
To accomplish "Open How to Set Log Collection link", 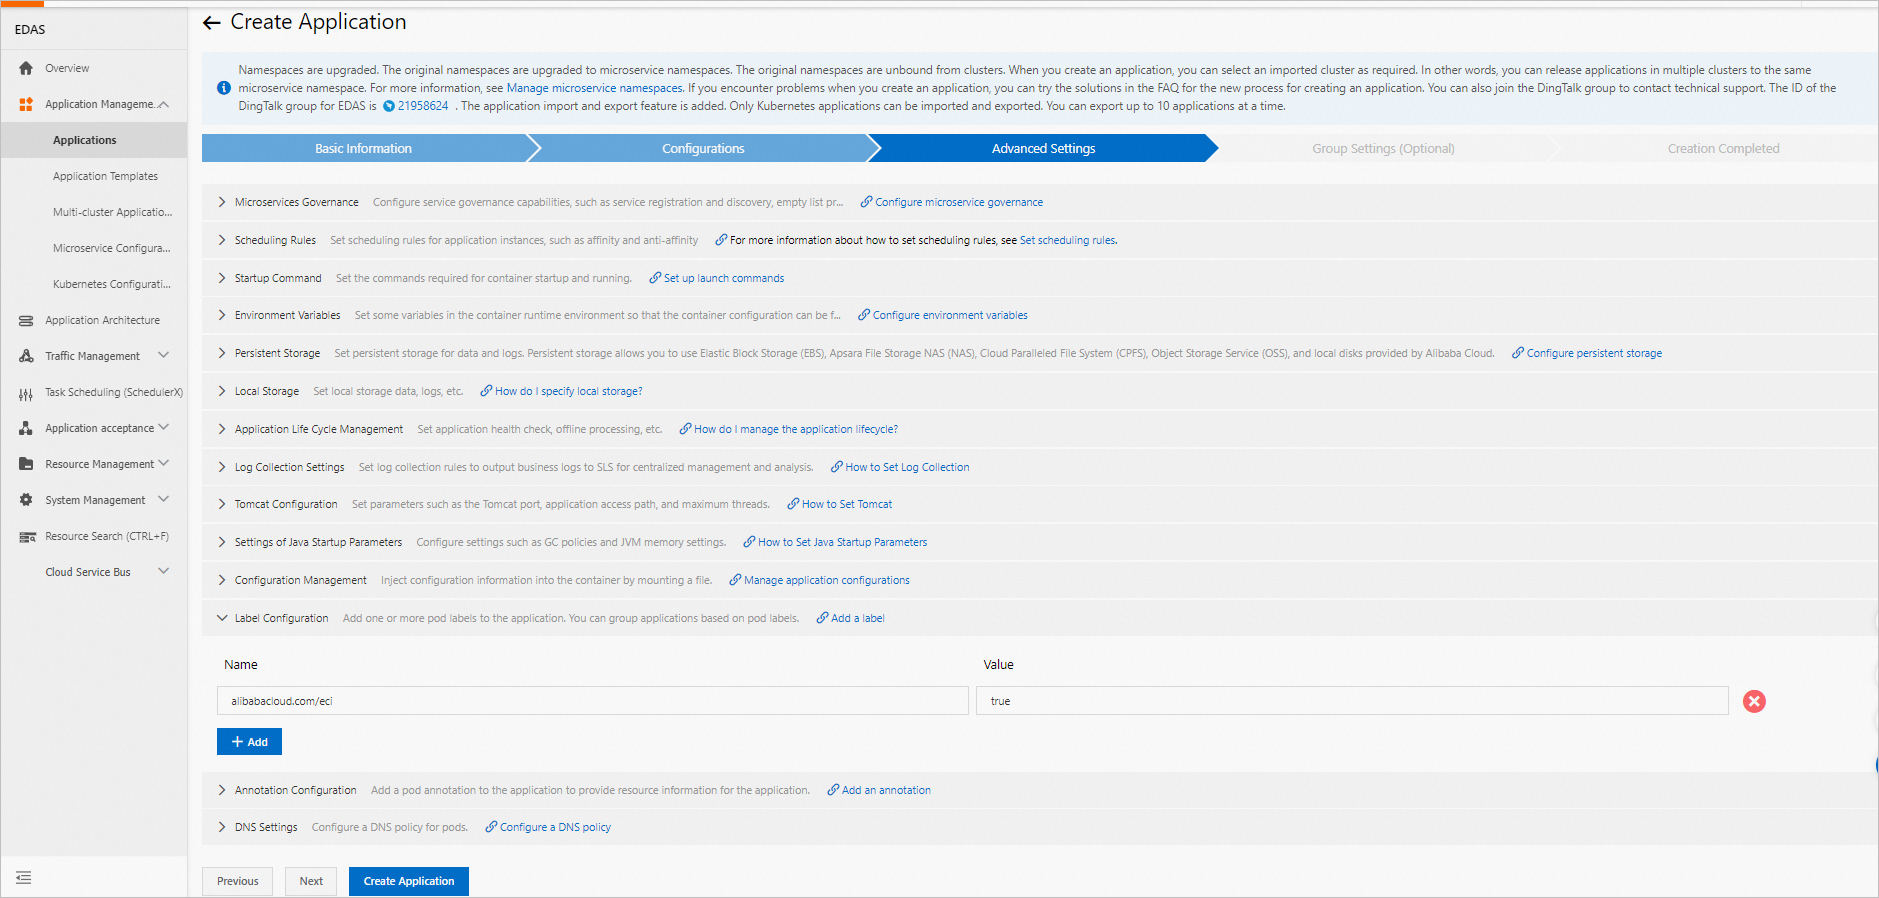I will pos(907,467).
